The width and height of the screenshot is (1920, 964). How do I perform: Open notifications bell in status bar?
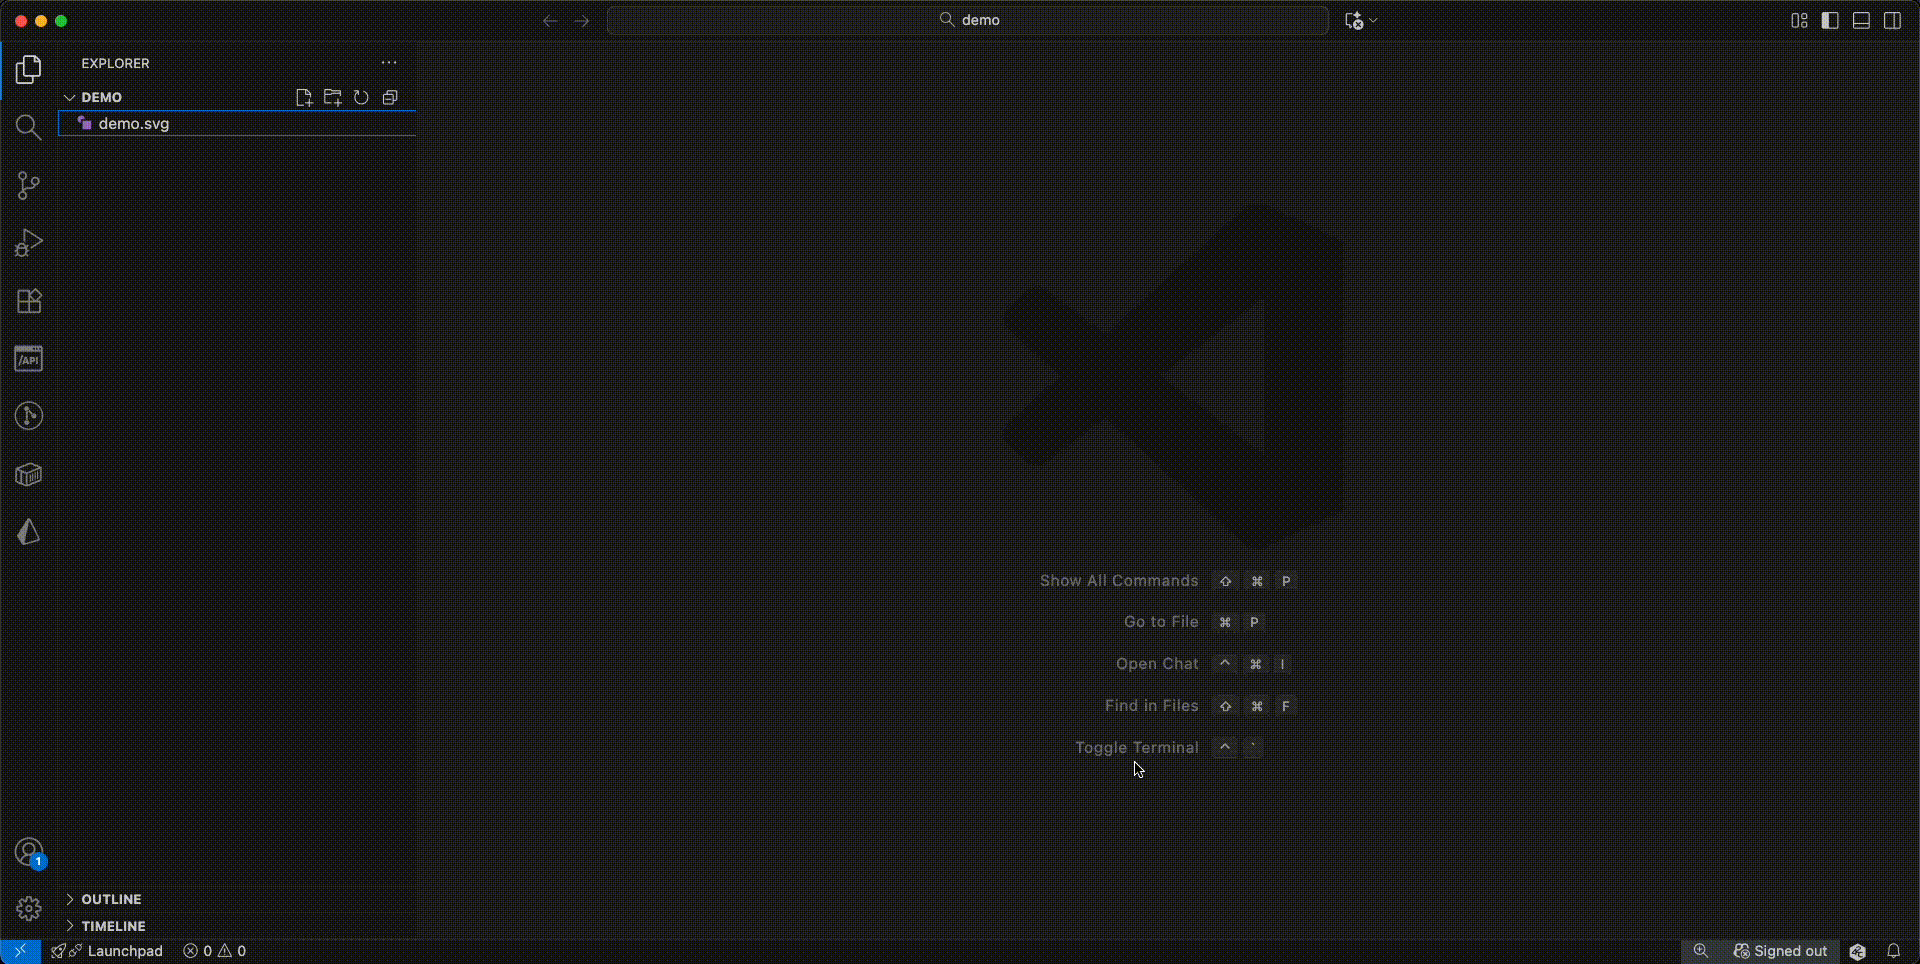coord(1893,951)
